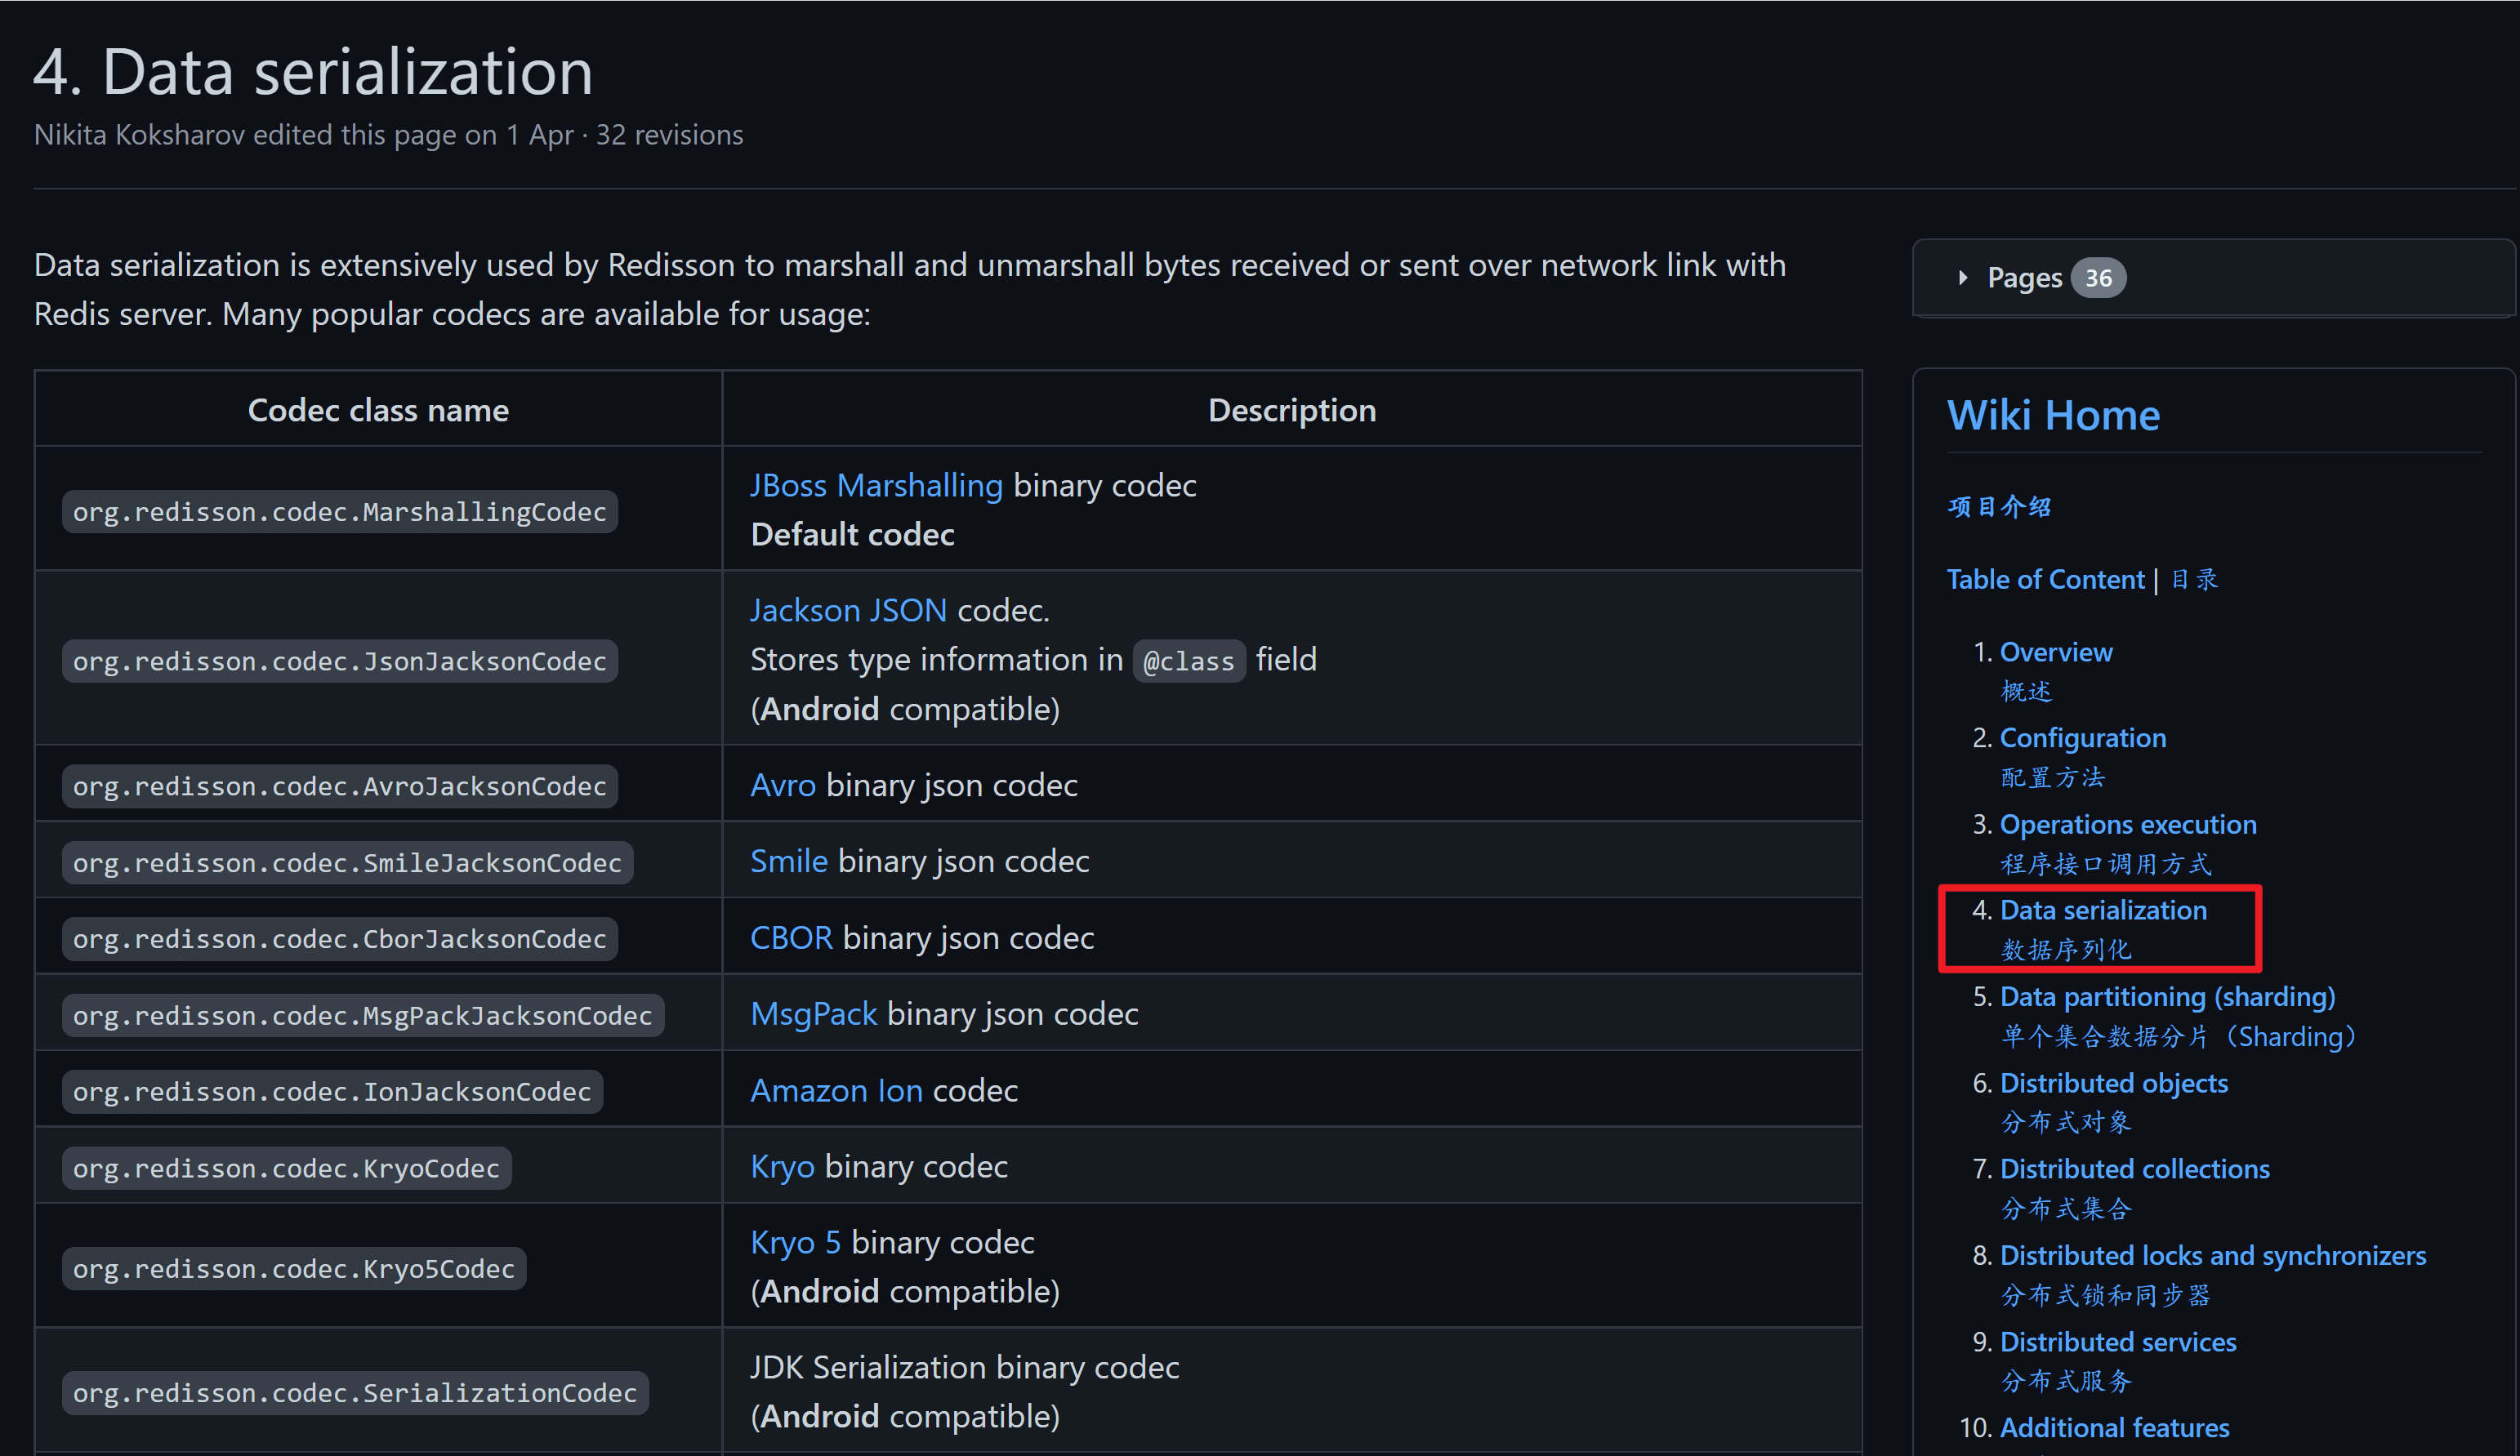Screen dimensions: 2520x1456
Task: Click the JBoss Marshalling link
Action: click(x=876, y=486)
